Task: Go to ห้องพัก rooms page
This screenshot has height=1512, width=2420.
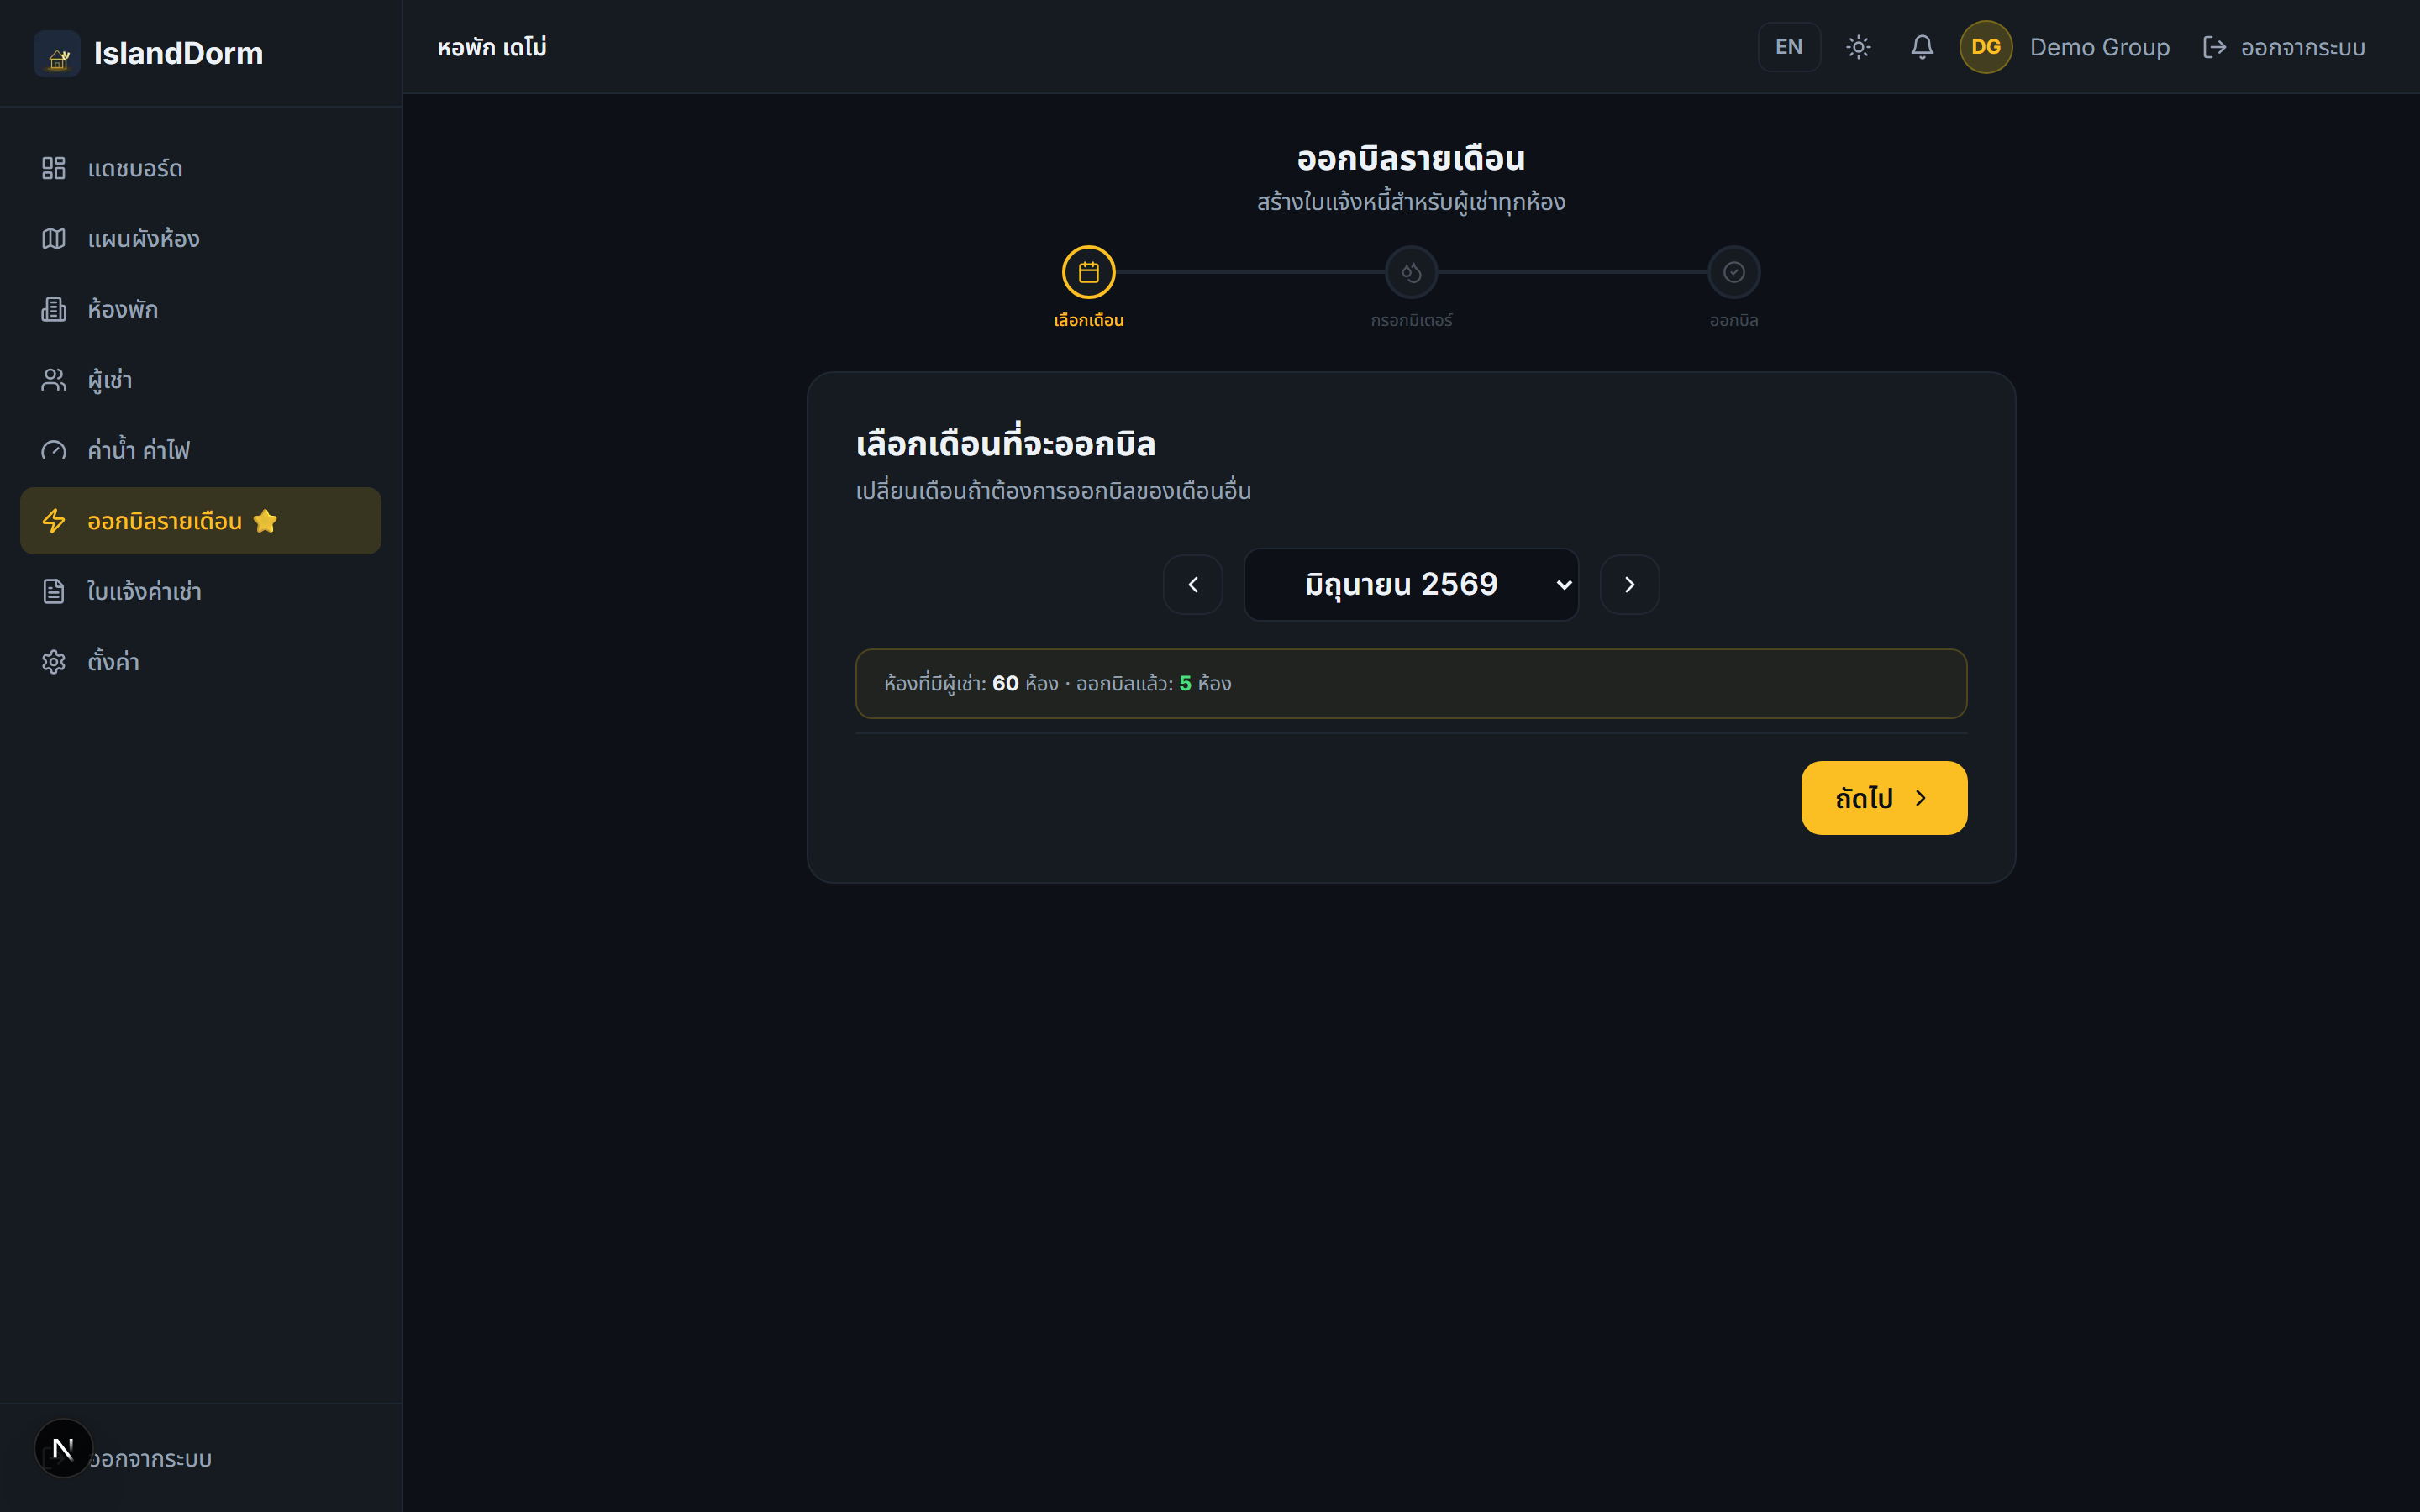Action: click(x=201, y=309)
